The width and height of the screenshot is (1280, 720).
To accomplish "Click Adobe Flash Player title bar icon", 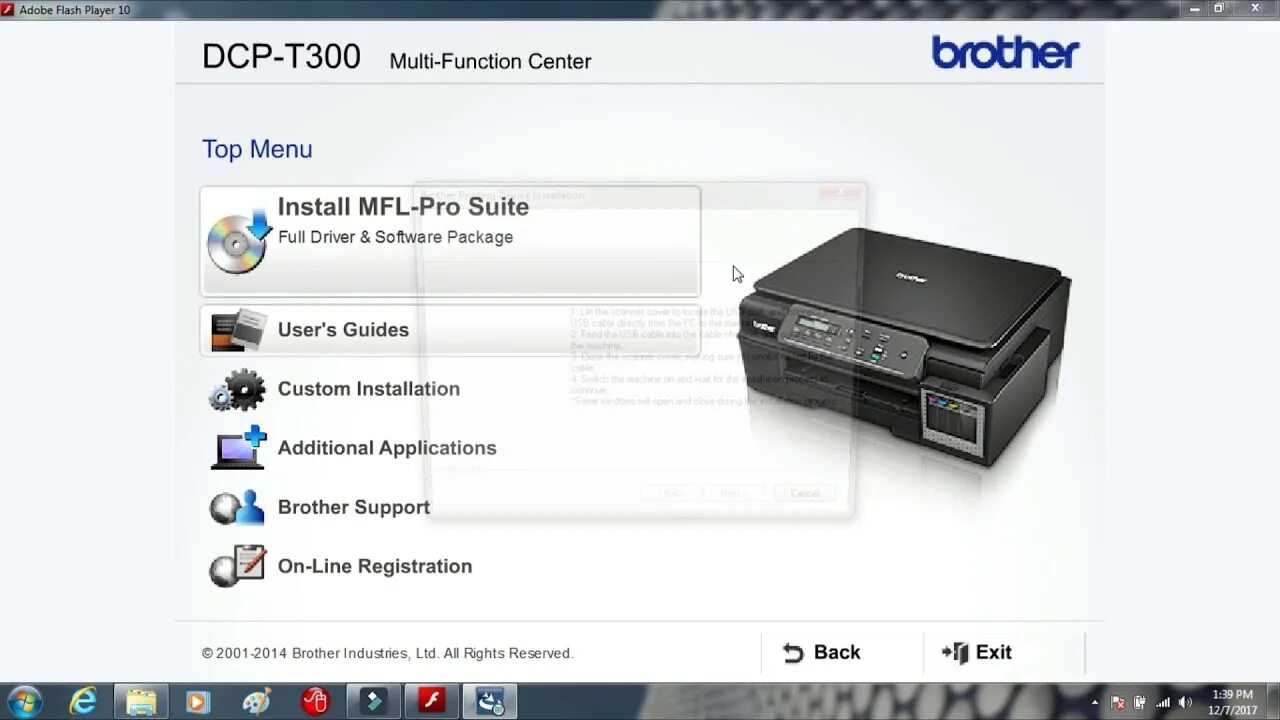I will tap(9, 9).
